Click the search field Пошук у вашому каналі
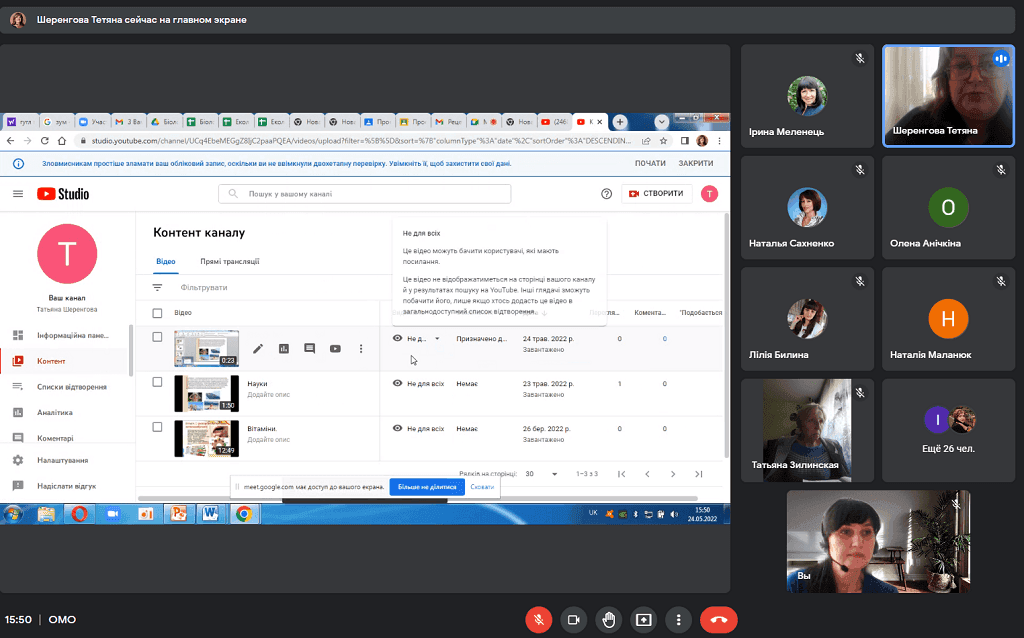 click(x=364, y=194)
